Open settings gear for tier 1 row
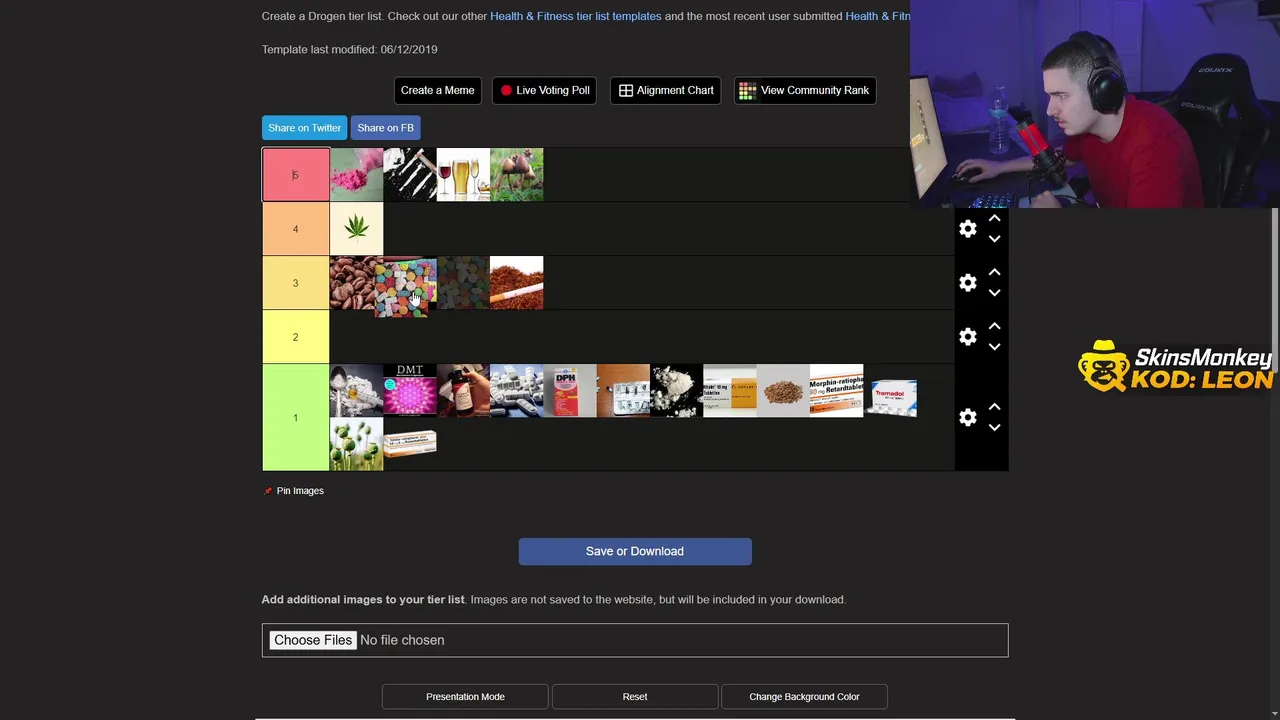The width and height of the screenshot is (1280, 720). point(967,417)
